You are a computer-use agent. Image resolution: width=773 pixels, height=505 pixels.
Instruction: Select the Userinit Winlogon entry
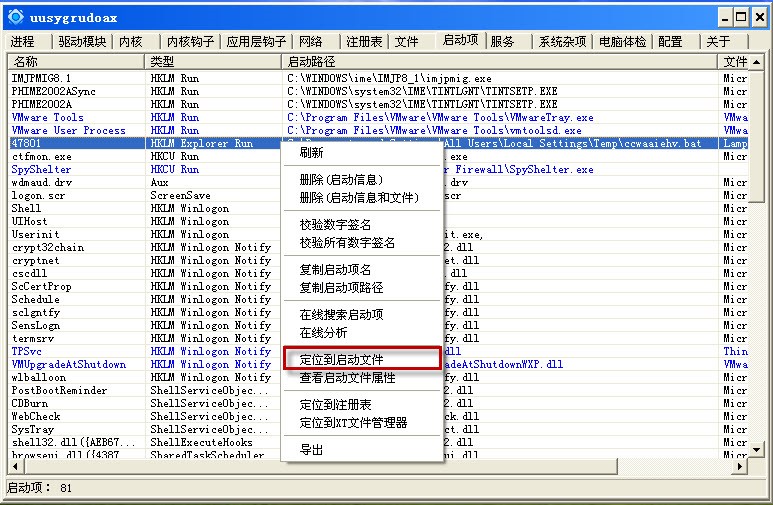[x=379, y=234]
